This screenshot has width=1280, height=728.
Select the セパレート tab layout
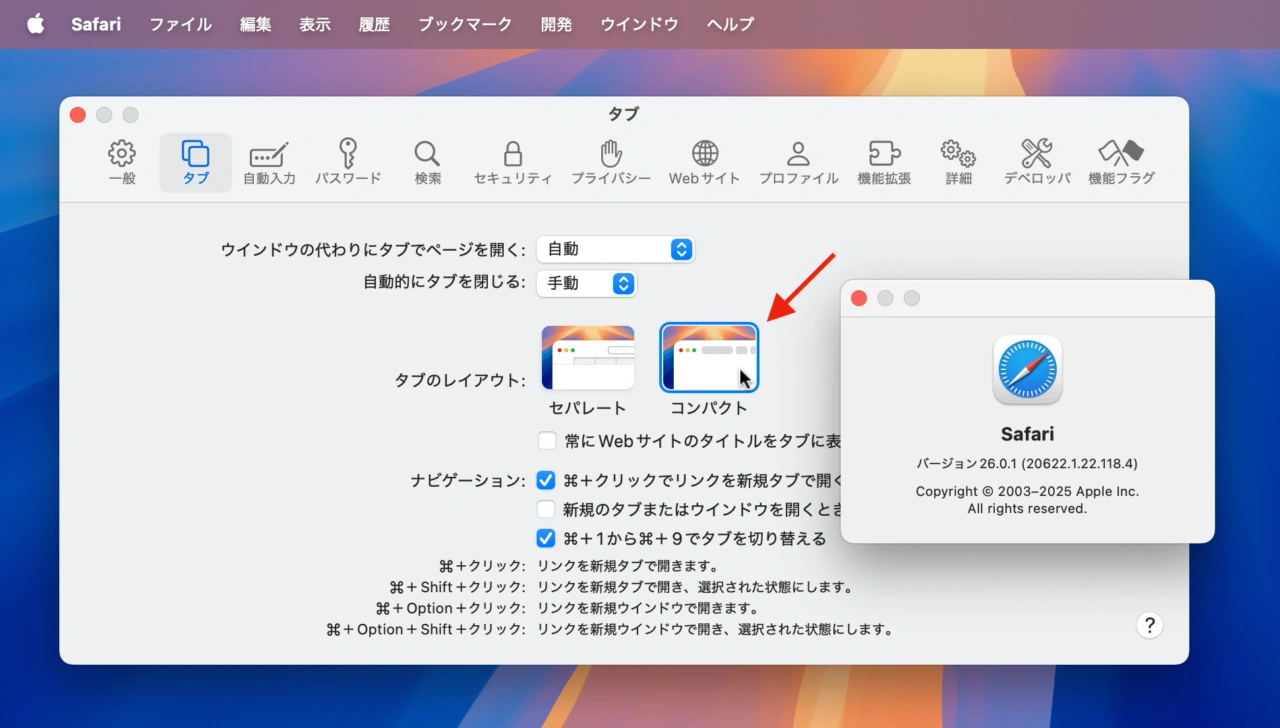coord(588,357)
